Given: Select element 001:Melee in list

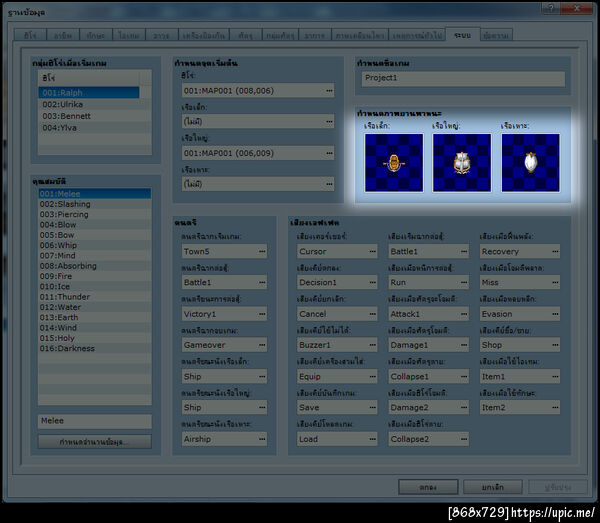Looking at the screenshot, I should point(95,194).
